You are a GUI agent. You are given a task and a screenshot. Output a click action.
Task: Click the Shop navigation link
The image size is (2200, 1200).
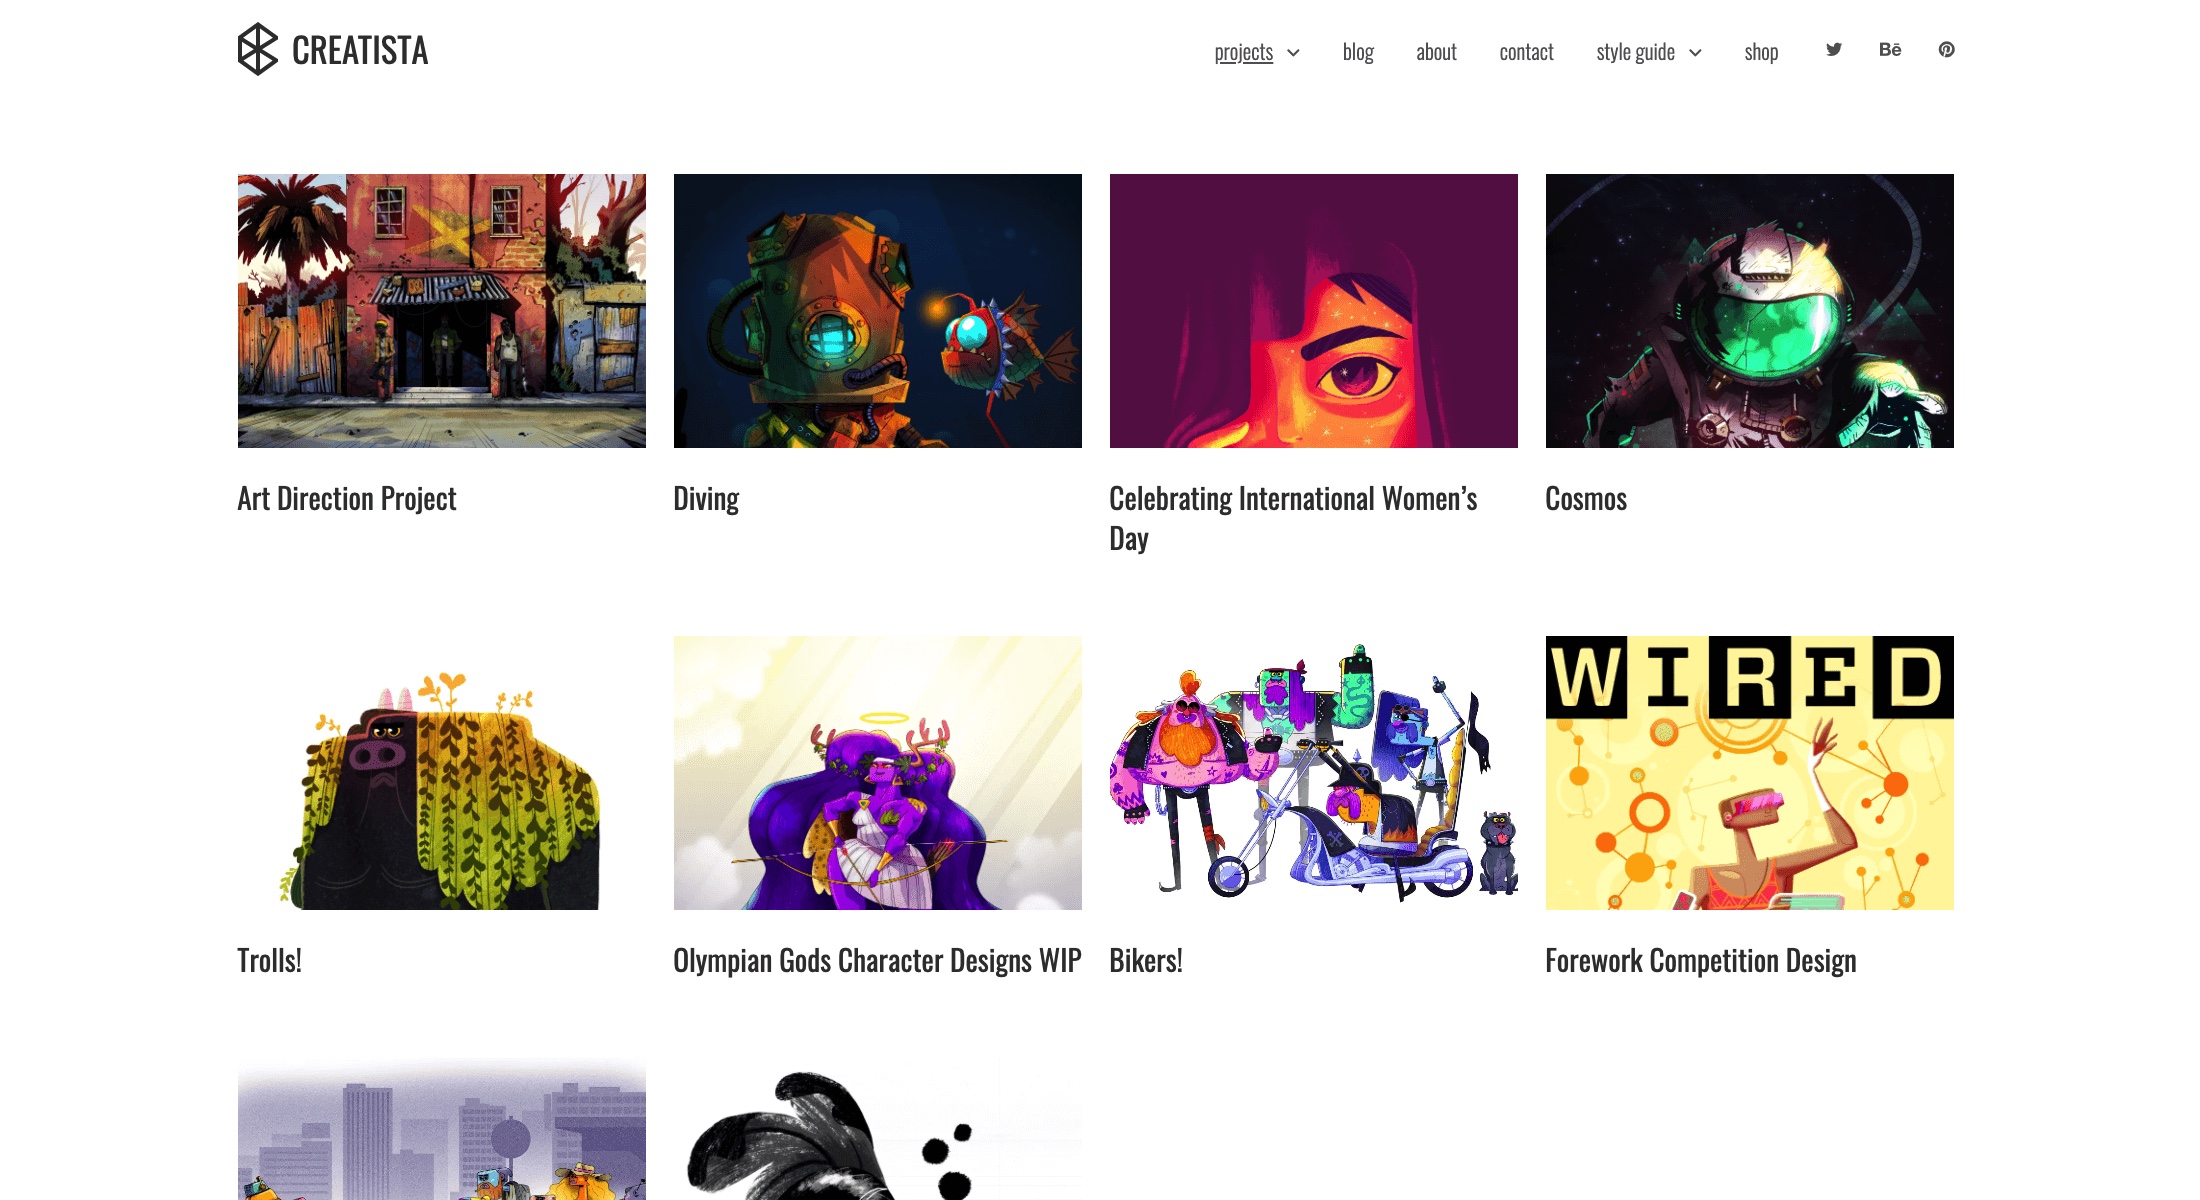pos(1760,49)
